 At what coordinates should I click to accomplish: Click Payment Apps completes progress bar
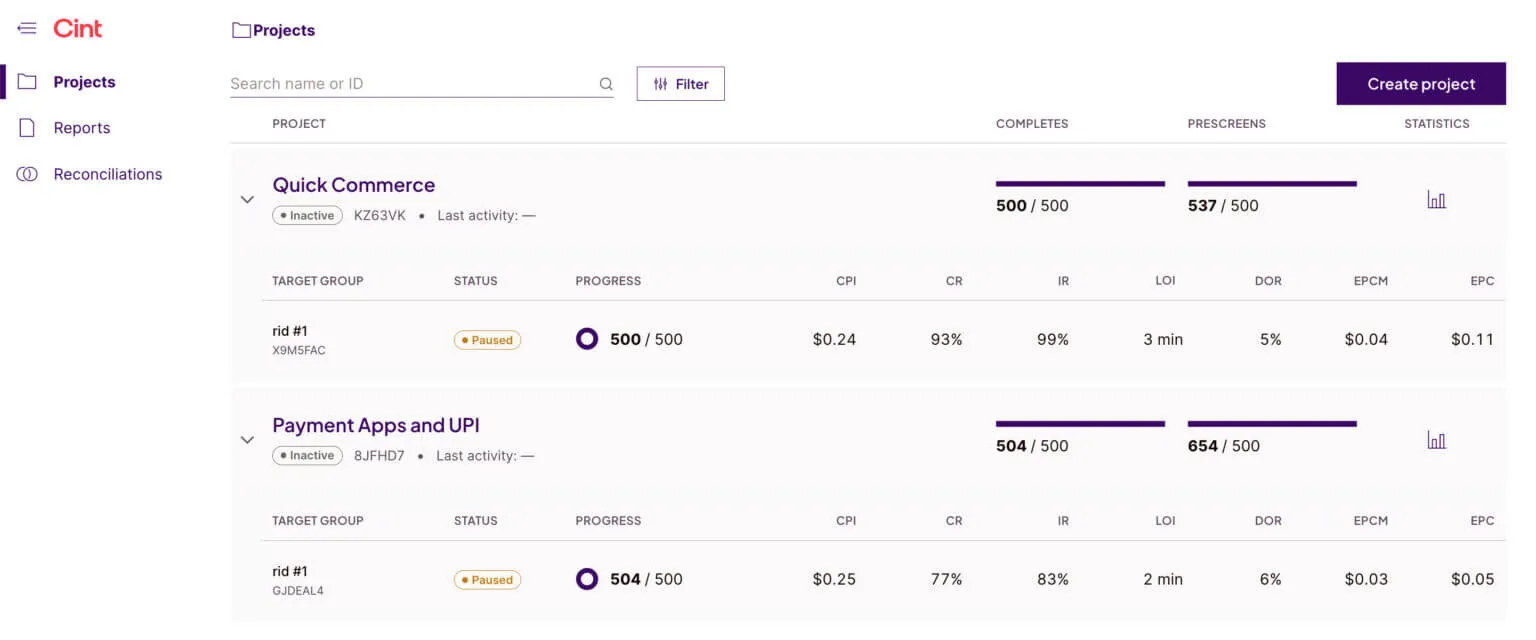(1080, 424)
